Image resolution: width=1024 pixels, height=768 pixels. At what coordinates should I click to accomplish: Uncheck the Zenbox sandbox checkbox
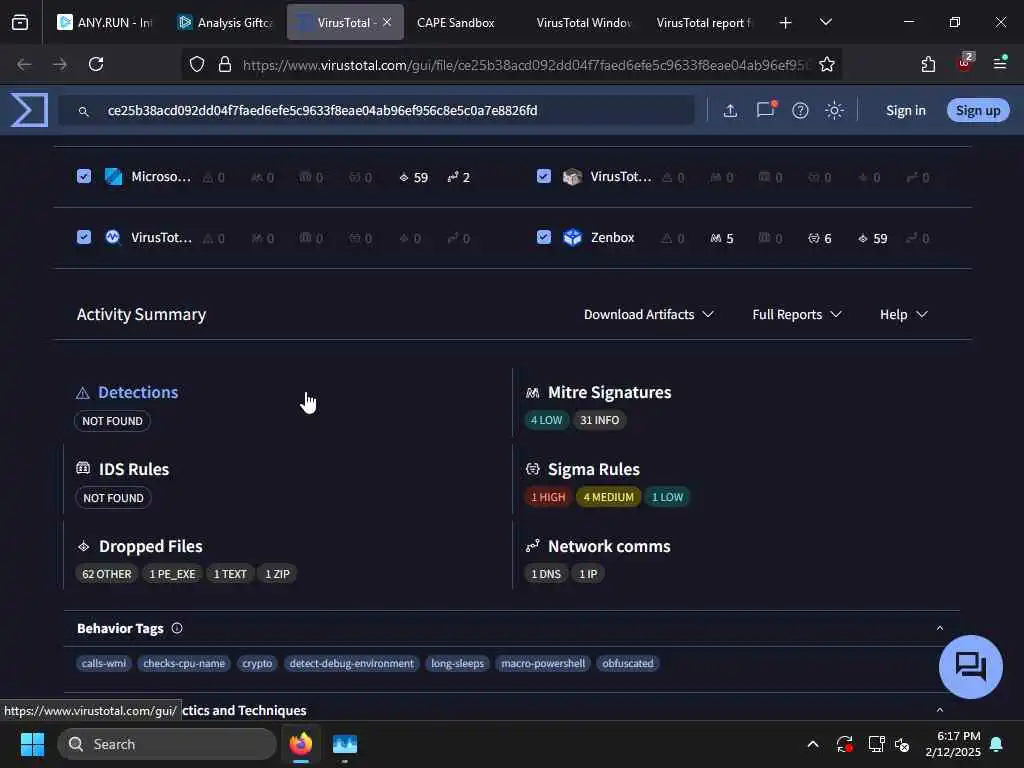[x=543, y=237]
